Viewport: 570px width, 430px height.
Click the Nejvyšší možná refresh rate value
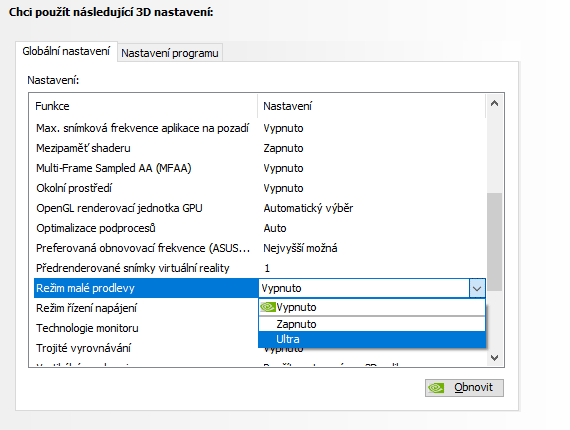(300, 248)
